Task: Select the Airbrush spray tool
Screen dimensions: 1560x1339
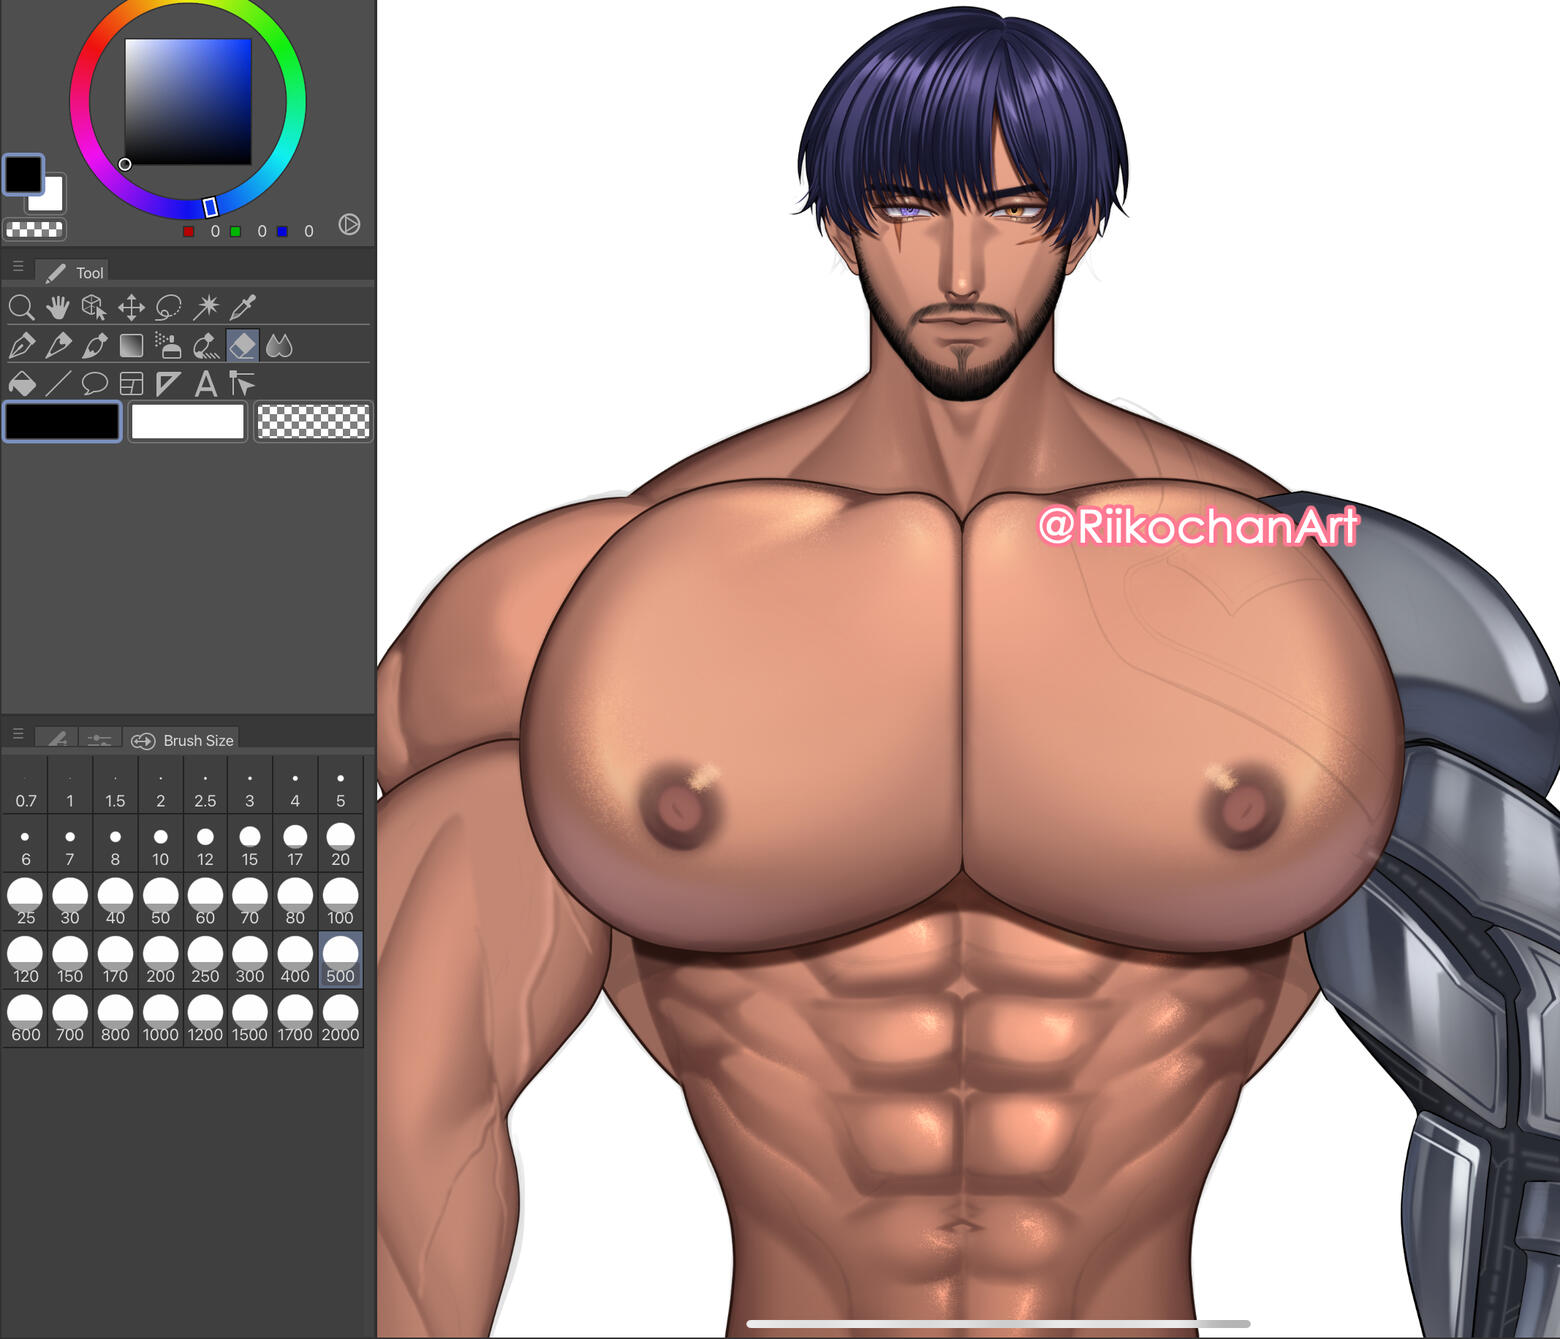Action: tap(168, 346)
